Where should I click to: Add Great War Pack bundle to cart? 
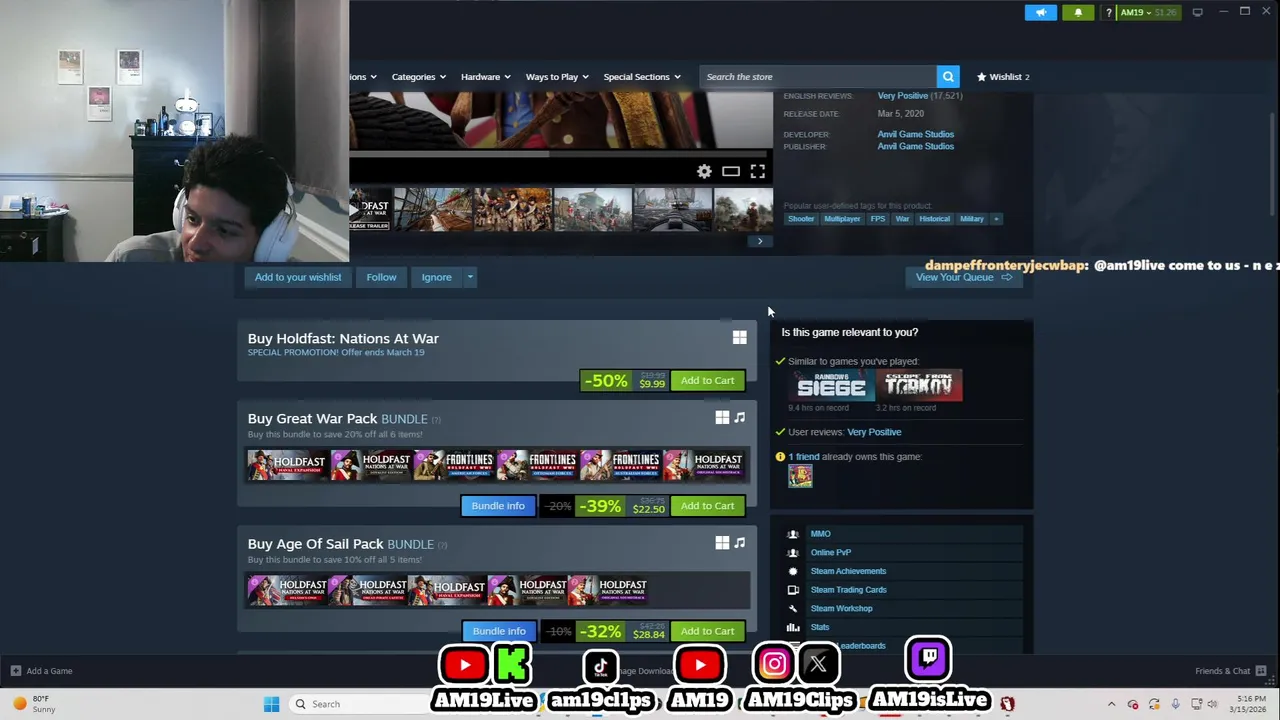(x=707, y=506)
